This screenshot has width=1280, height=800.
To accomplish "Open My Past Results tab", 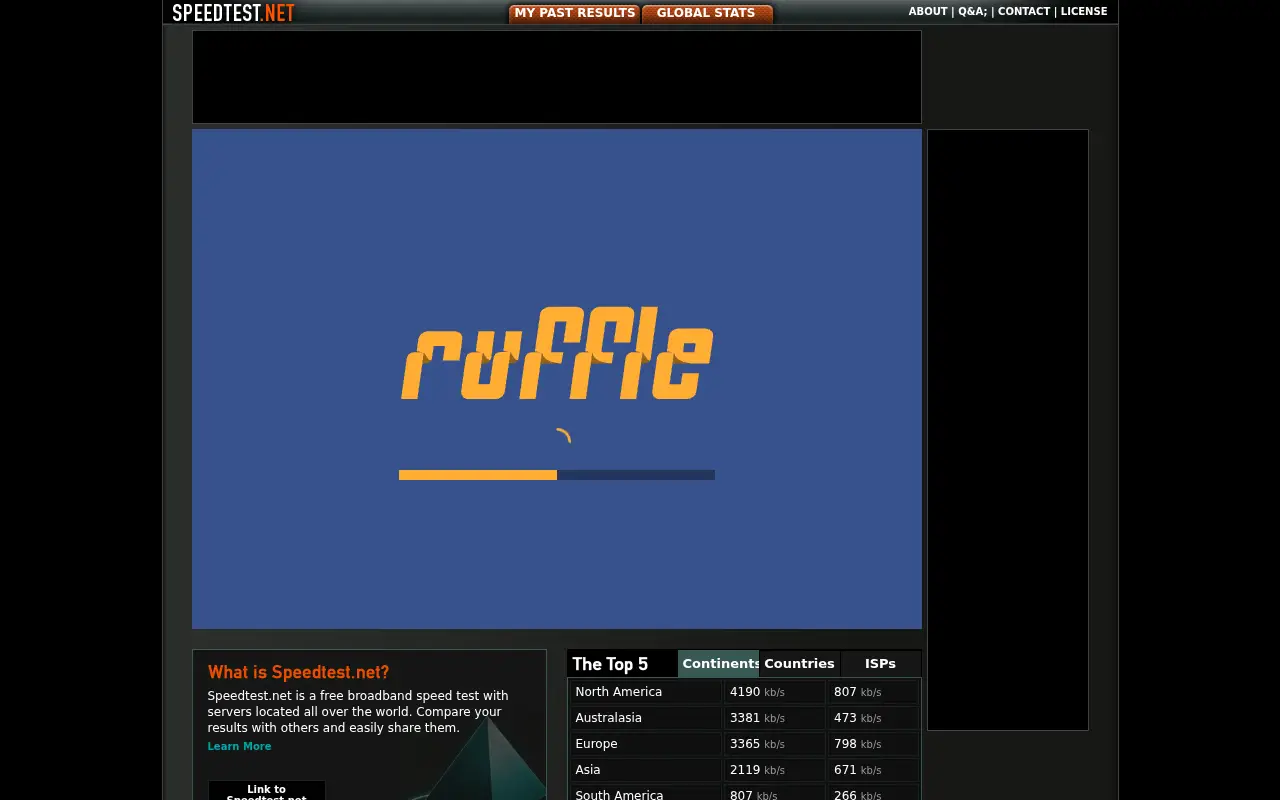I will tap(574, 13).
